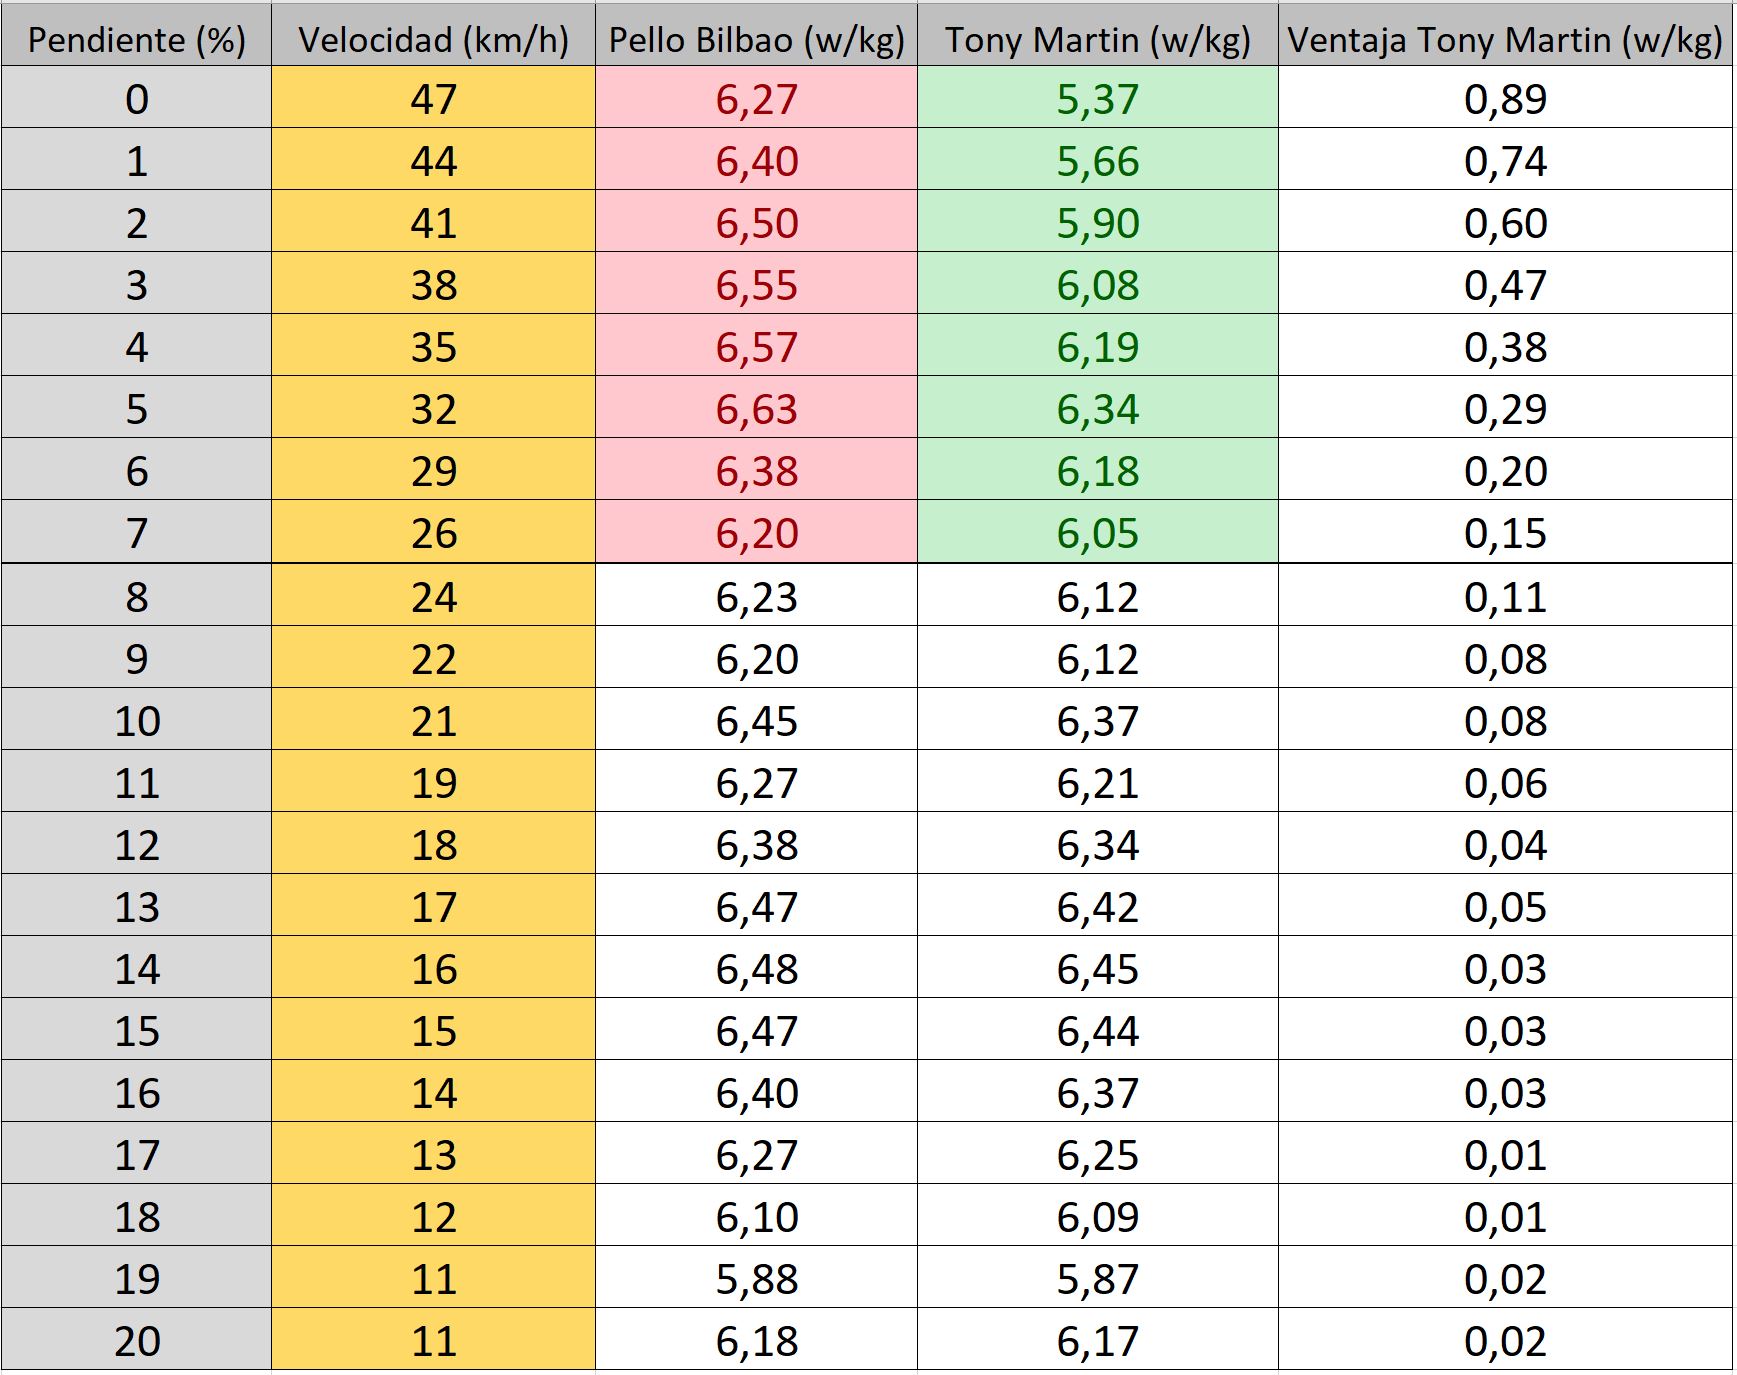Select the Tony Martin cell showing 6,42
Screen dimensions: 1737x1375
tap(1097, 907)
